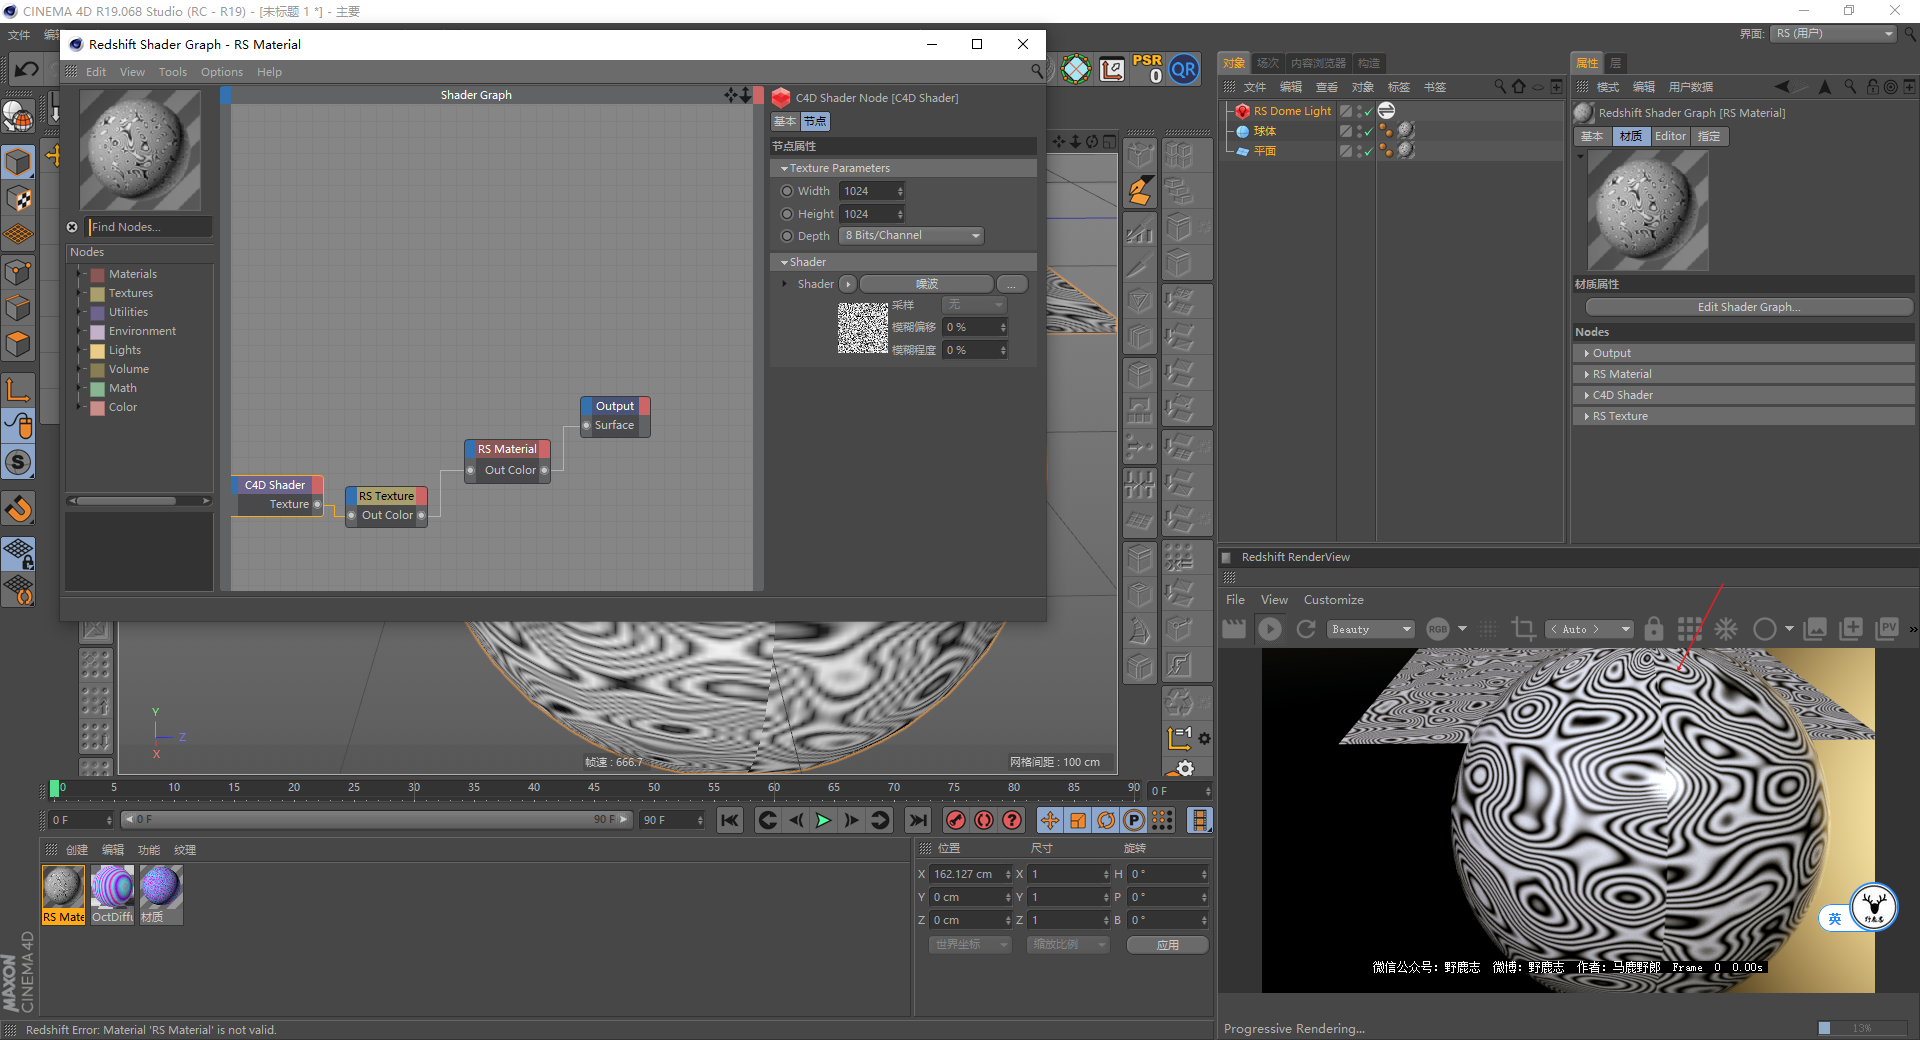Open the Tools menu in Shader Graph

click(172, 72)
